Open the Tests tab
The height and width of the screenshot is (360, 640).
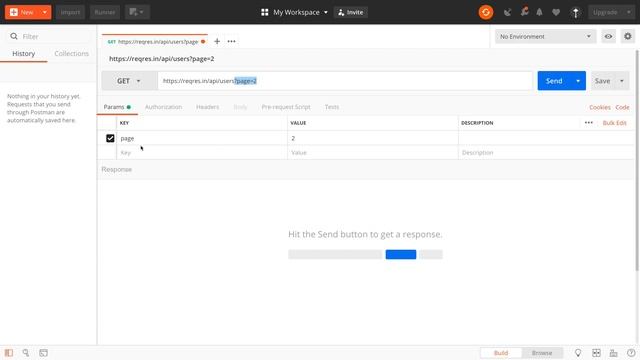point(331,107)
